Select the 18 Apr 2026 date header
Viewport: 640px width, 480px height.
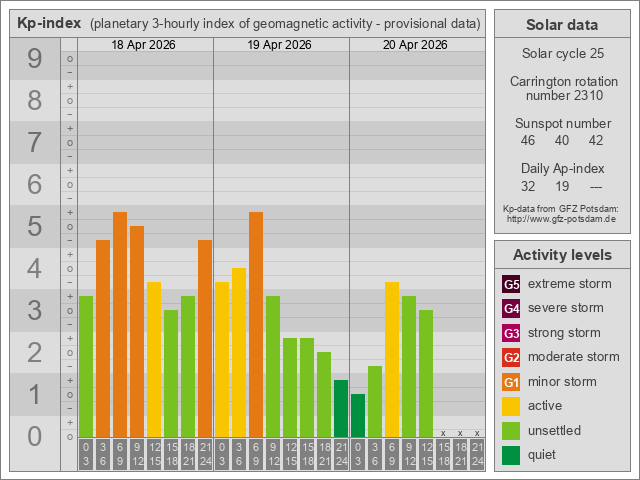click(x=145, y=45)
